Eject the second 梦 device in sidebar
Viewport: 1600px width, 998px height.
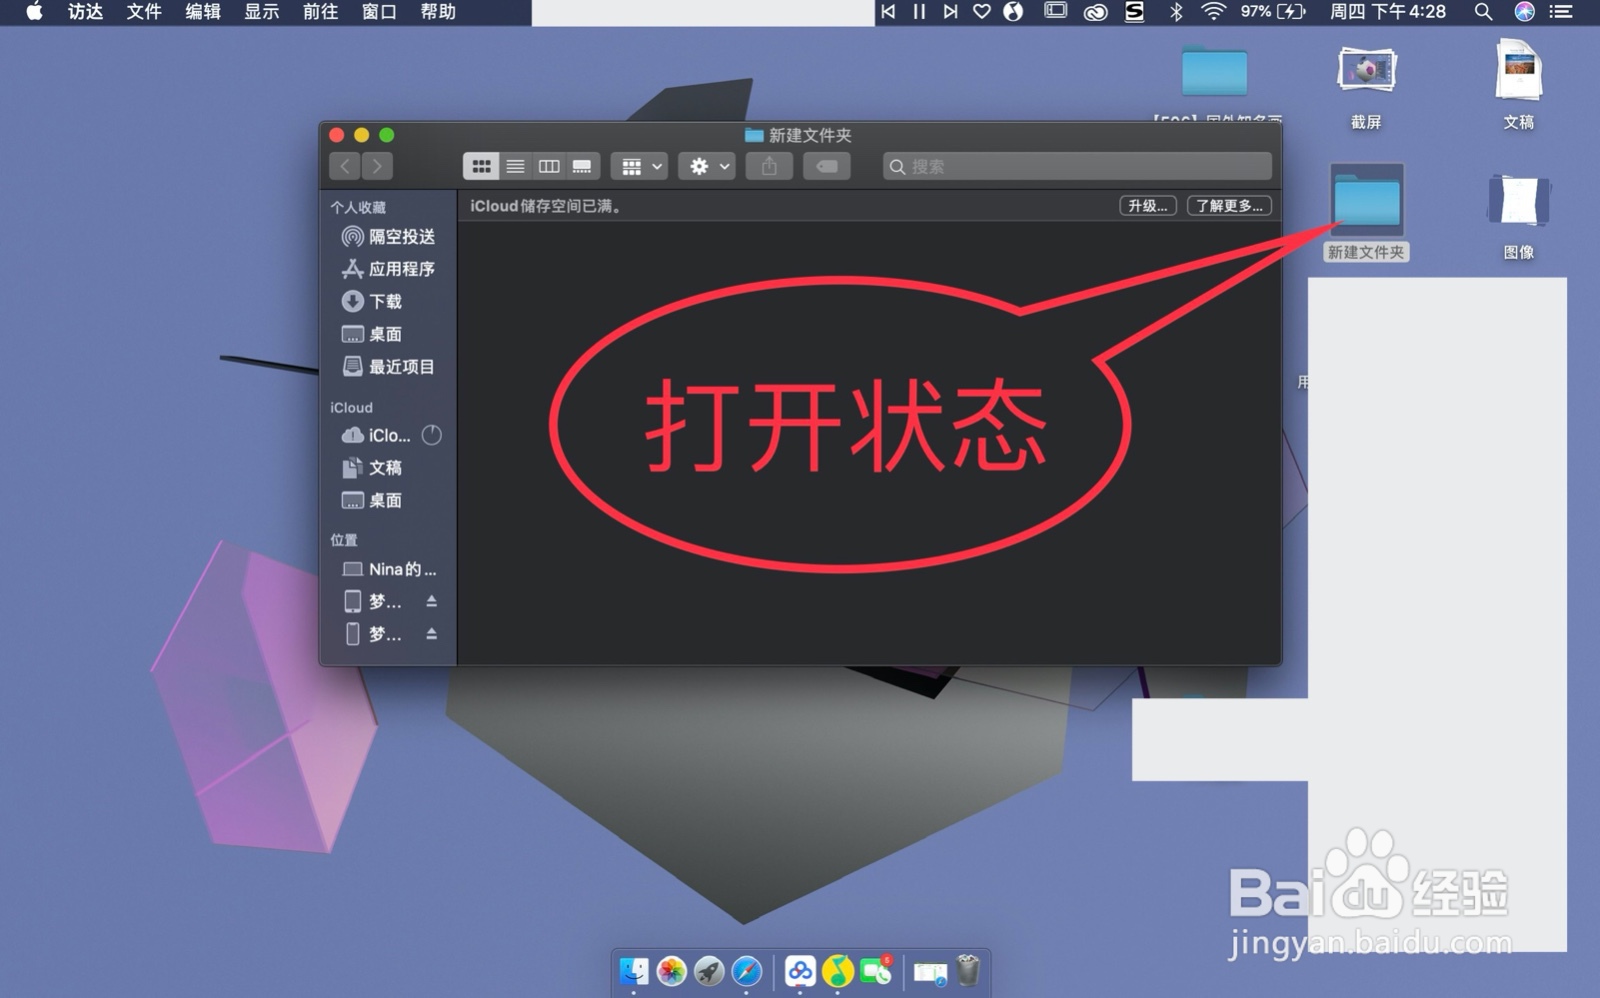(x=431, y=633)
